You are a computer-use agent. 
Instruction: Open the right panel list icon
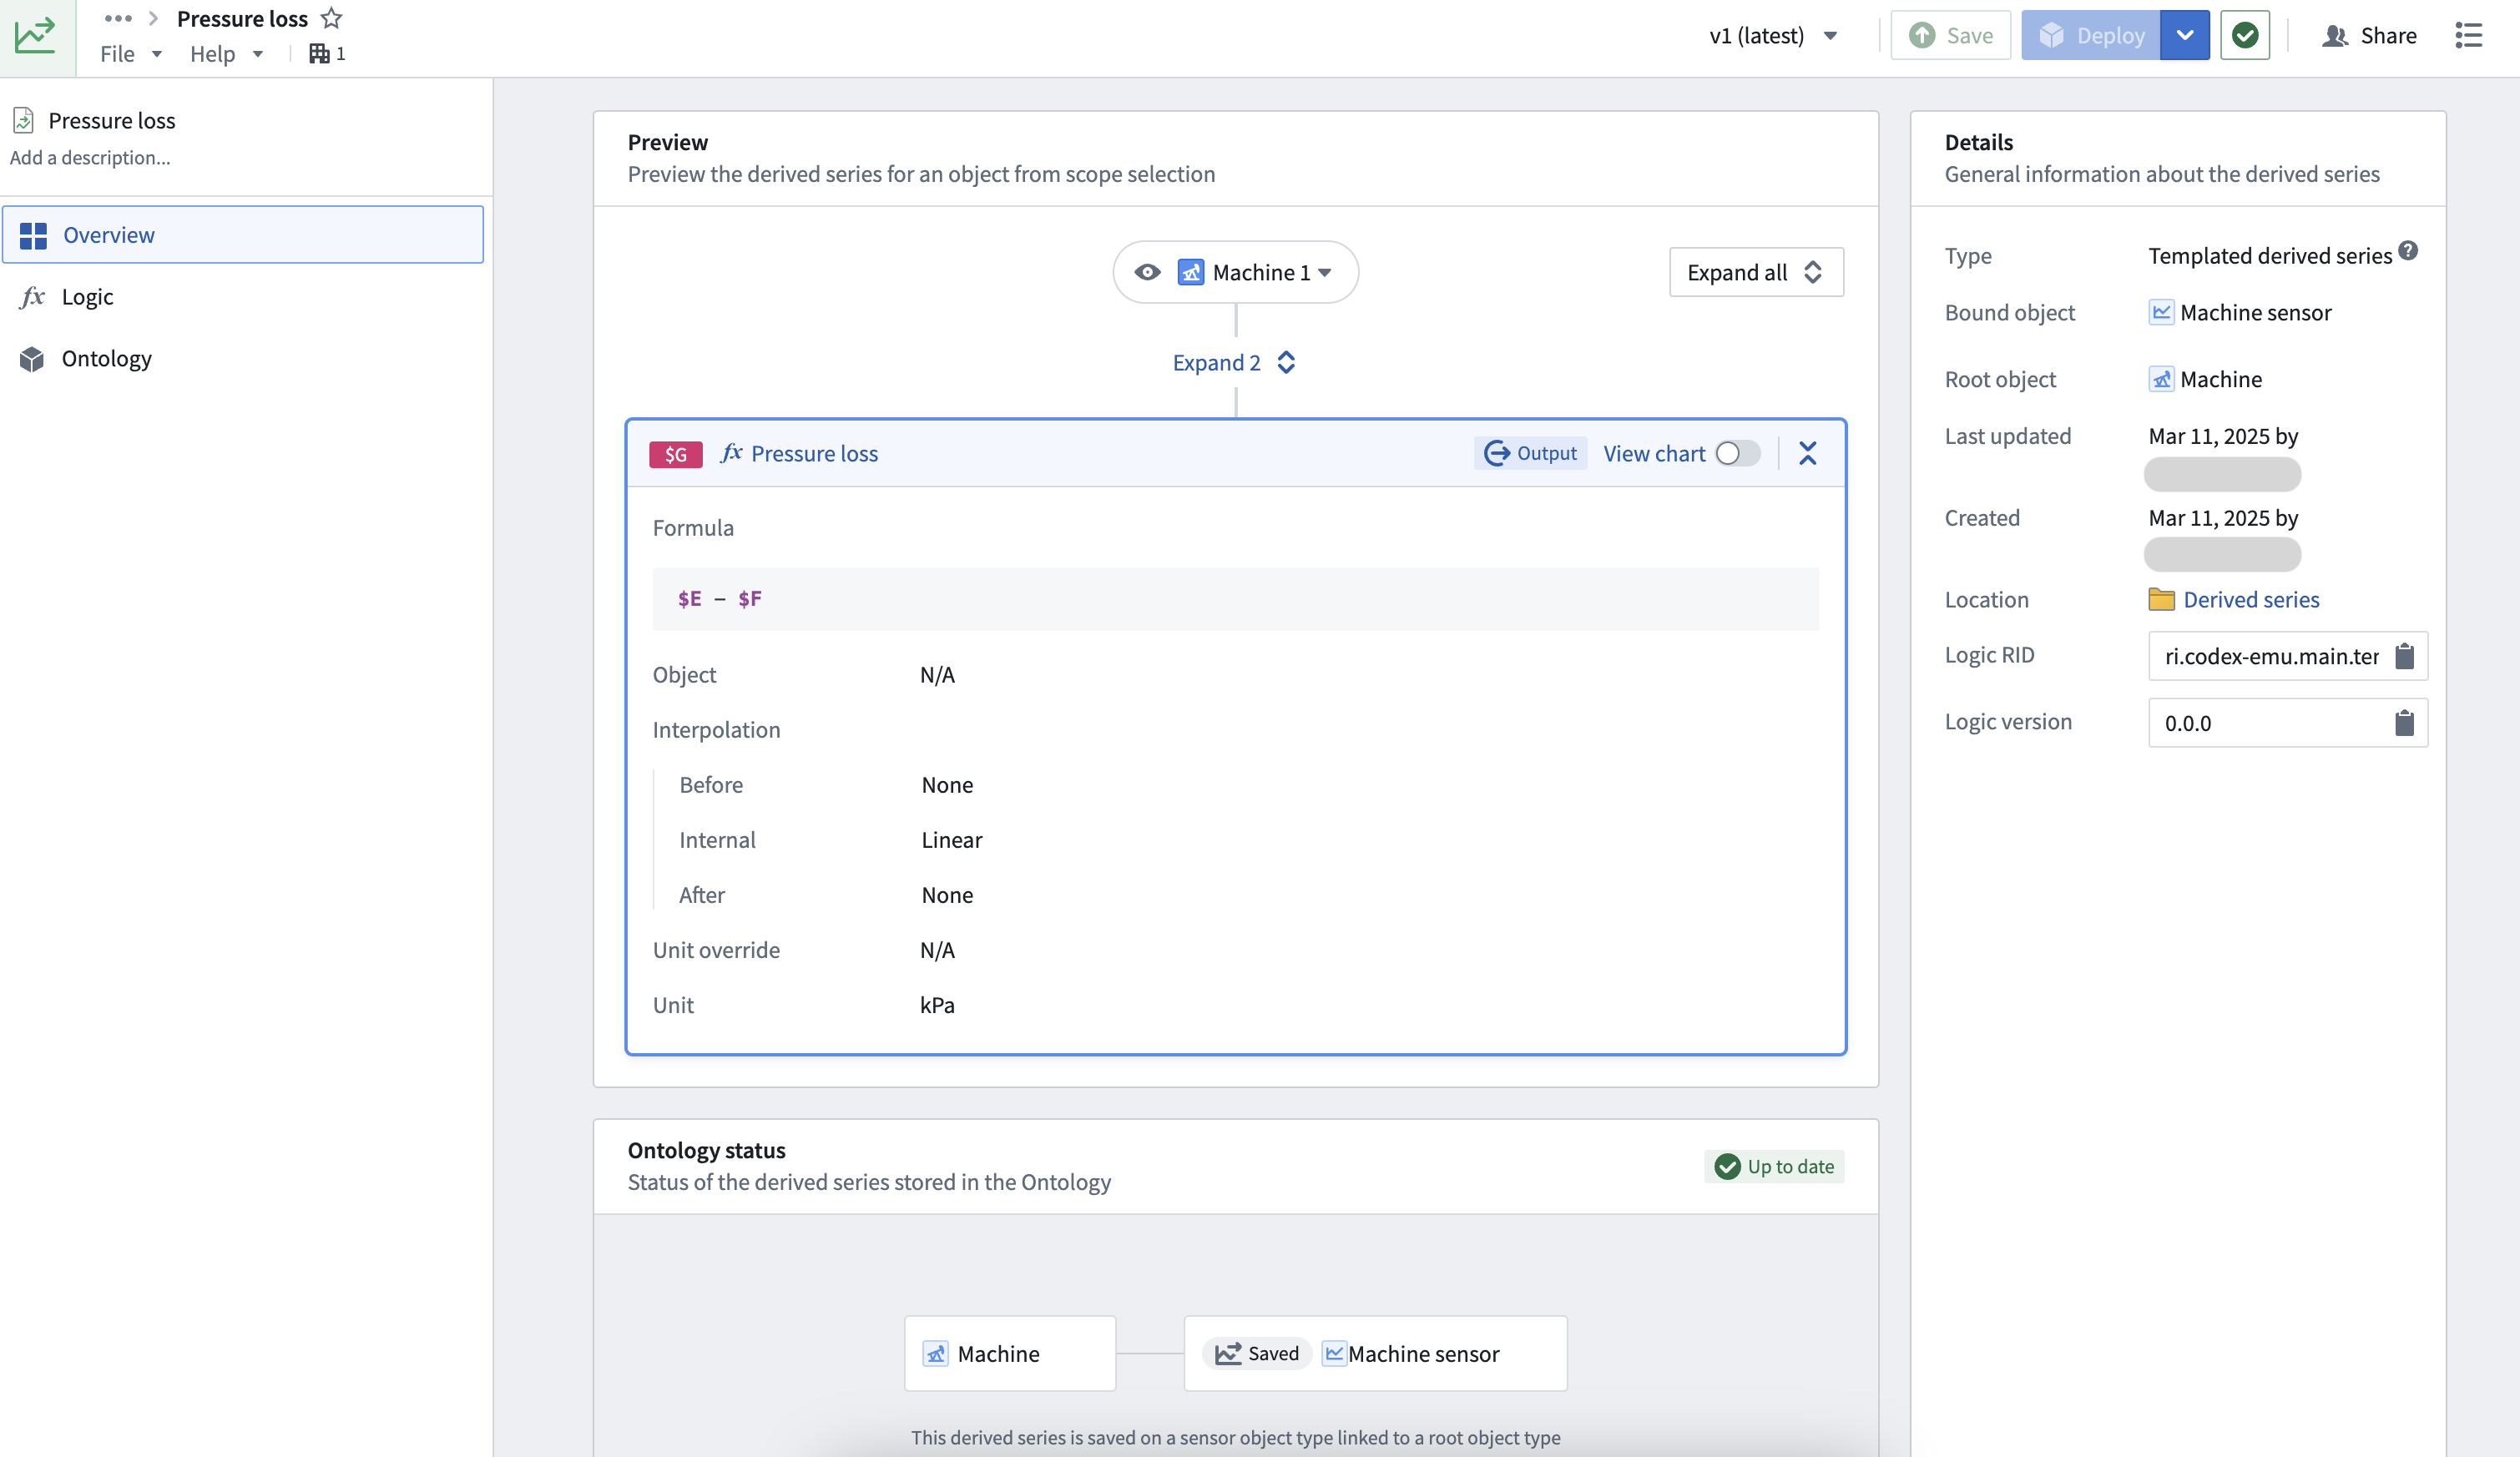pyautogui.click(x=2468, y=35)
